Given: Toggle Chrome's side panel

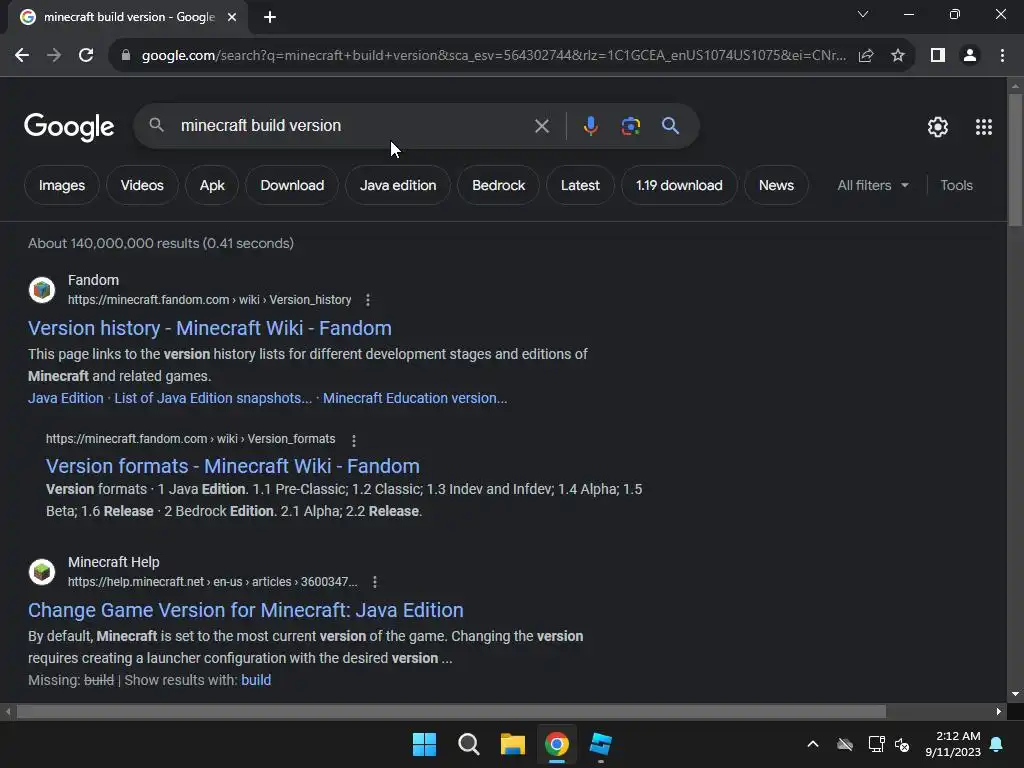Looking at the screenshot, I should point(938,56).
